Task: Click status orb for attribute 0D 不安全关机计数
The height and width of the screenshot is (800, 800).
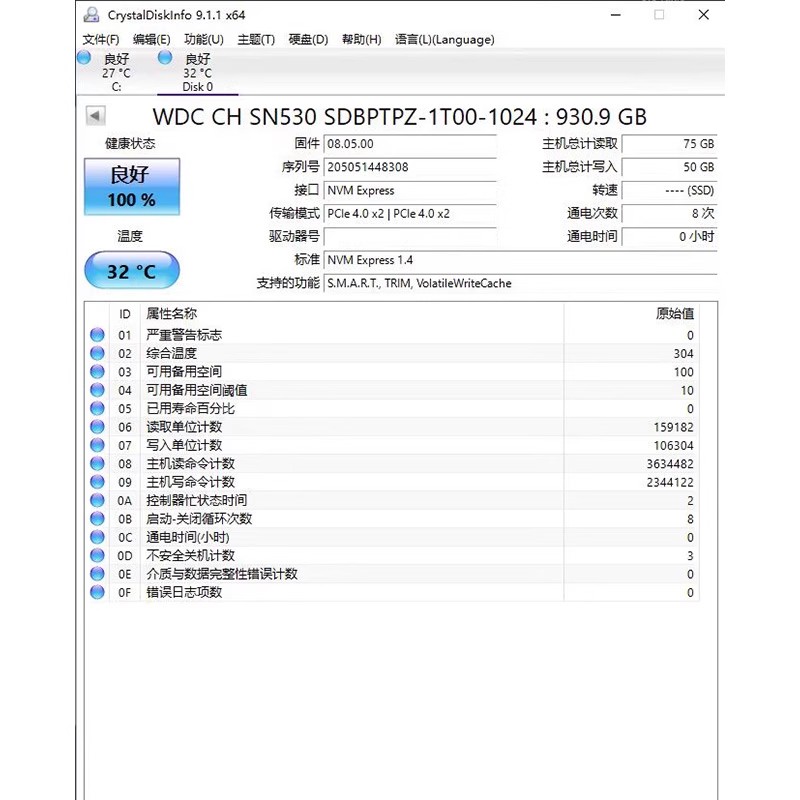Action: 97,555
